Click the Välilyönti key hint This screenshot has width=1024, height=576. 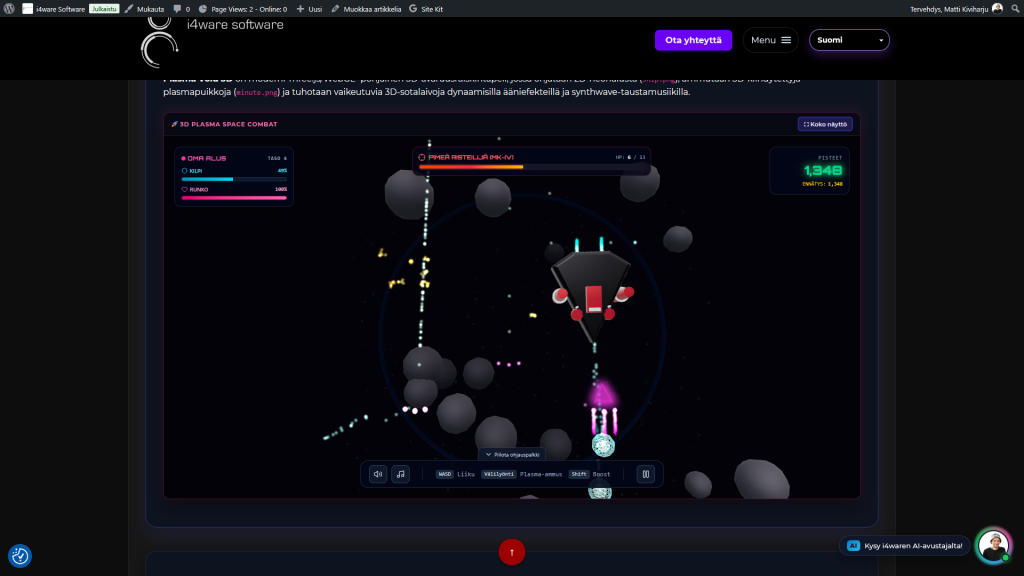499,474
